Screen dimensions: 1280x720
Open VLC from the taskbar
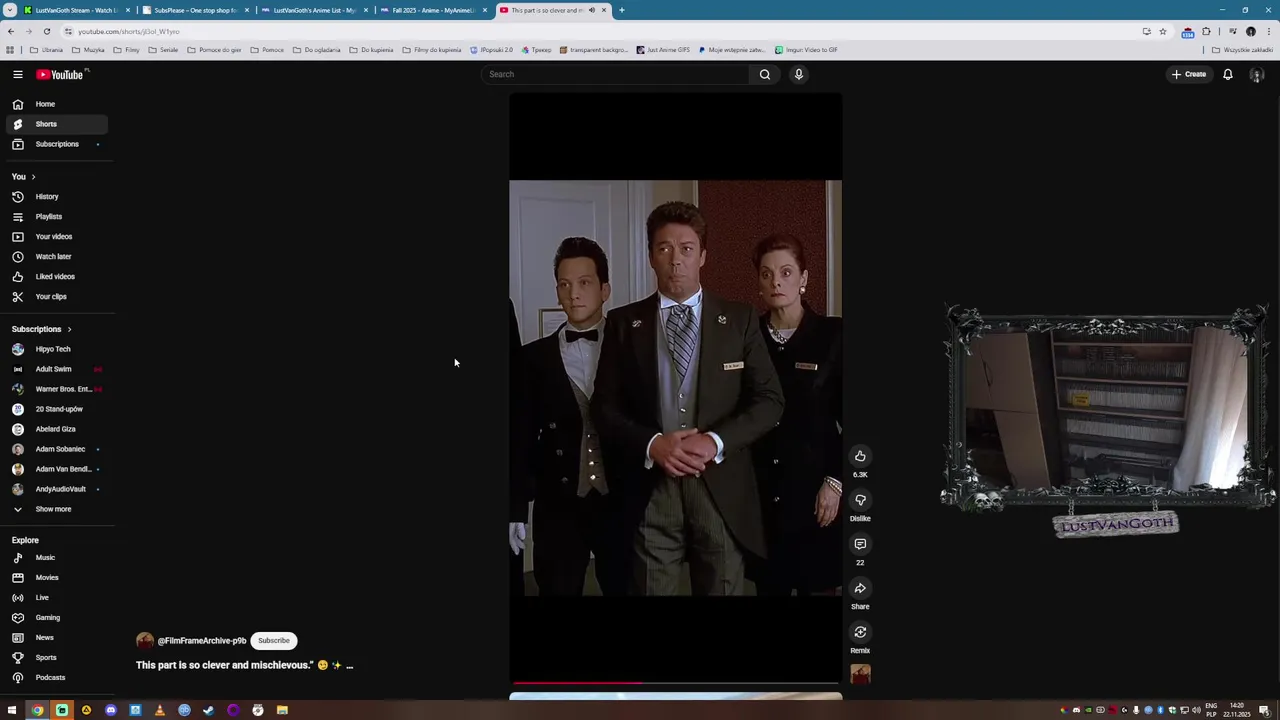click(x=160, y=711)
